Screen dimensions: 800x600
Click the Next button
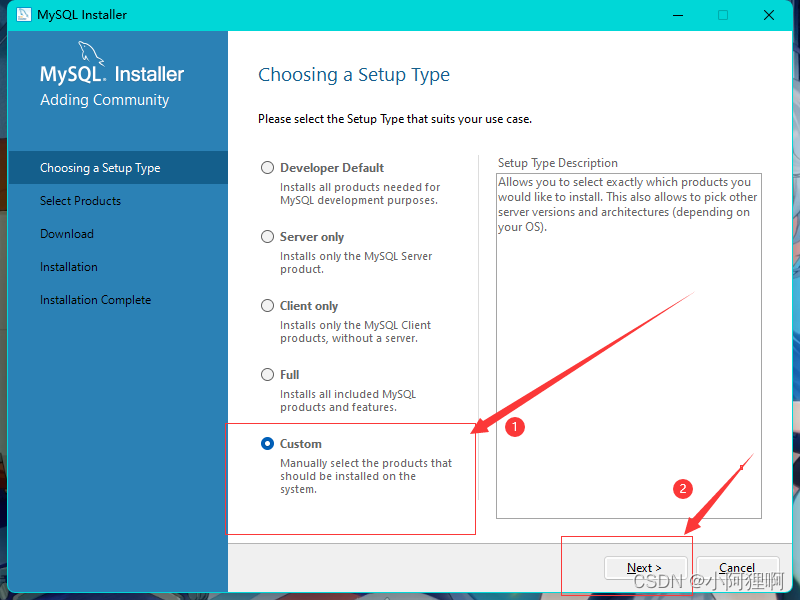(645, 568)
